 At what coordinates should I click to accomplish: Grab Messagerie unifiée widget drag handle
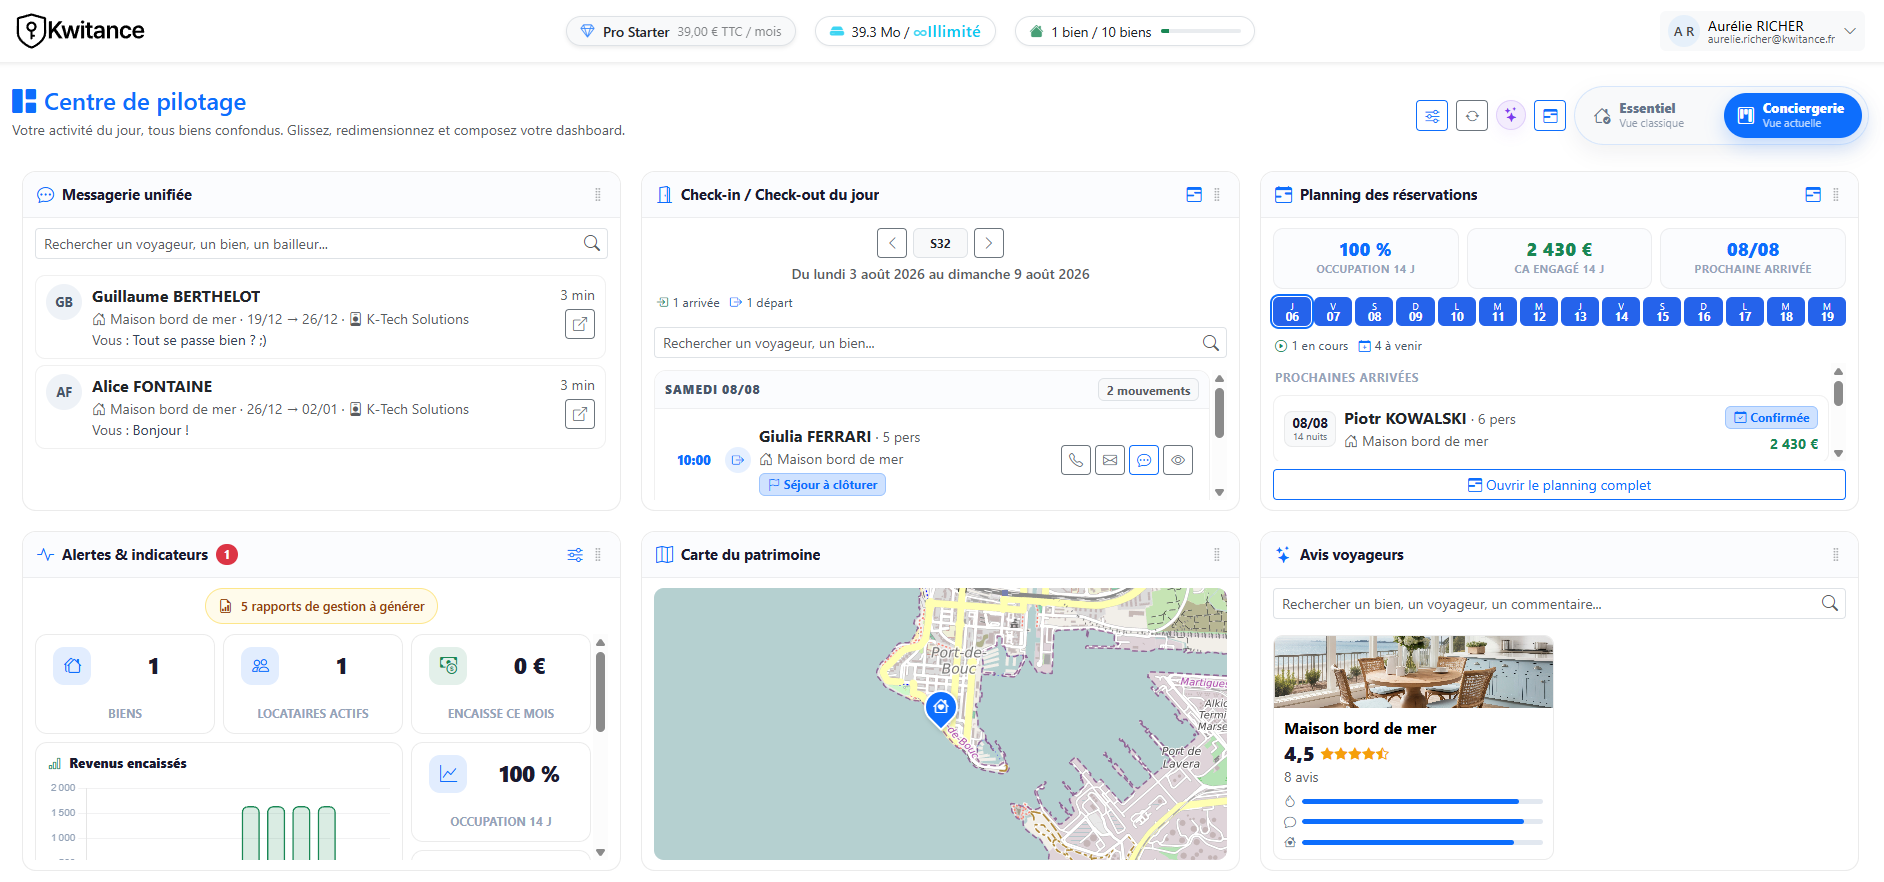point(598,195)
